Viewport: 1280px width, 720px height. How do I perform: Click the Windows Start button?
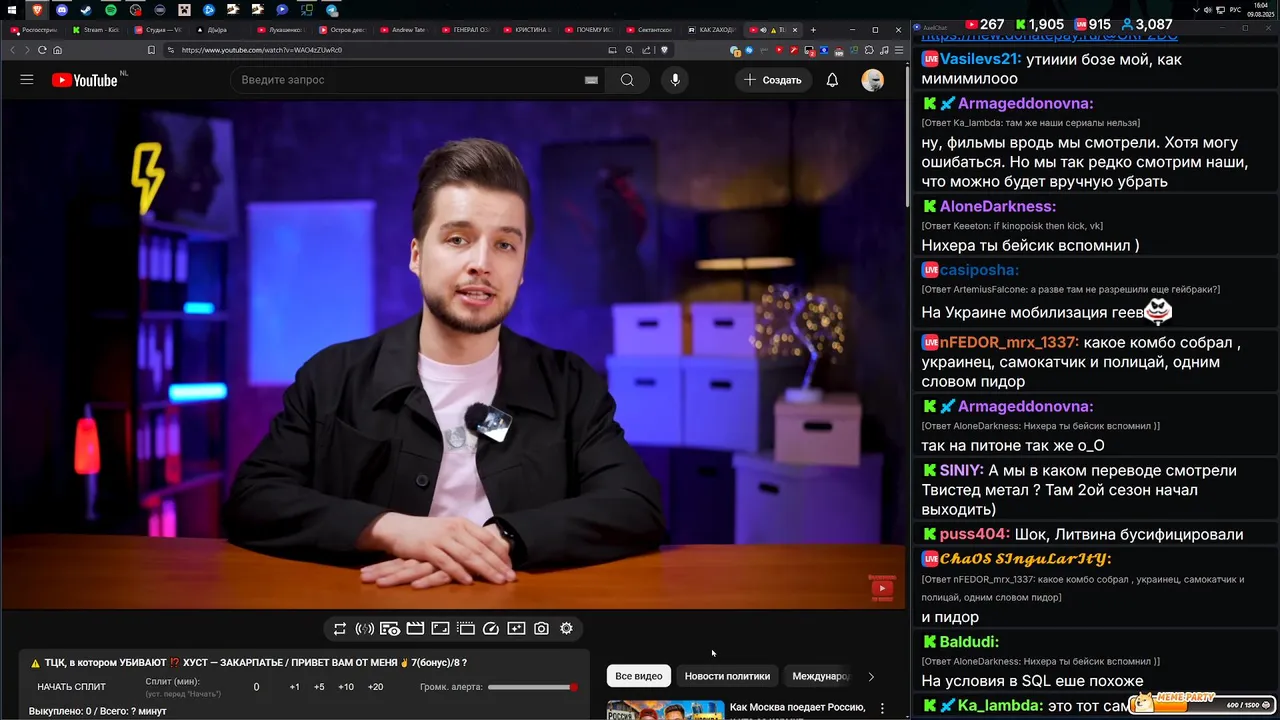11,10
